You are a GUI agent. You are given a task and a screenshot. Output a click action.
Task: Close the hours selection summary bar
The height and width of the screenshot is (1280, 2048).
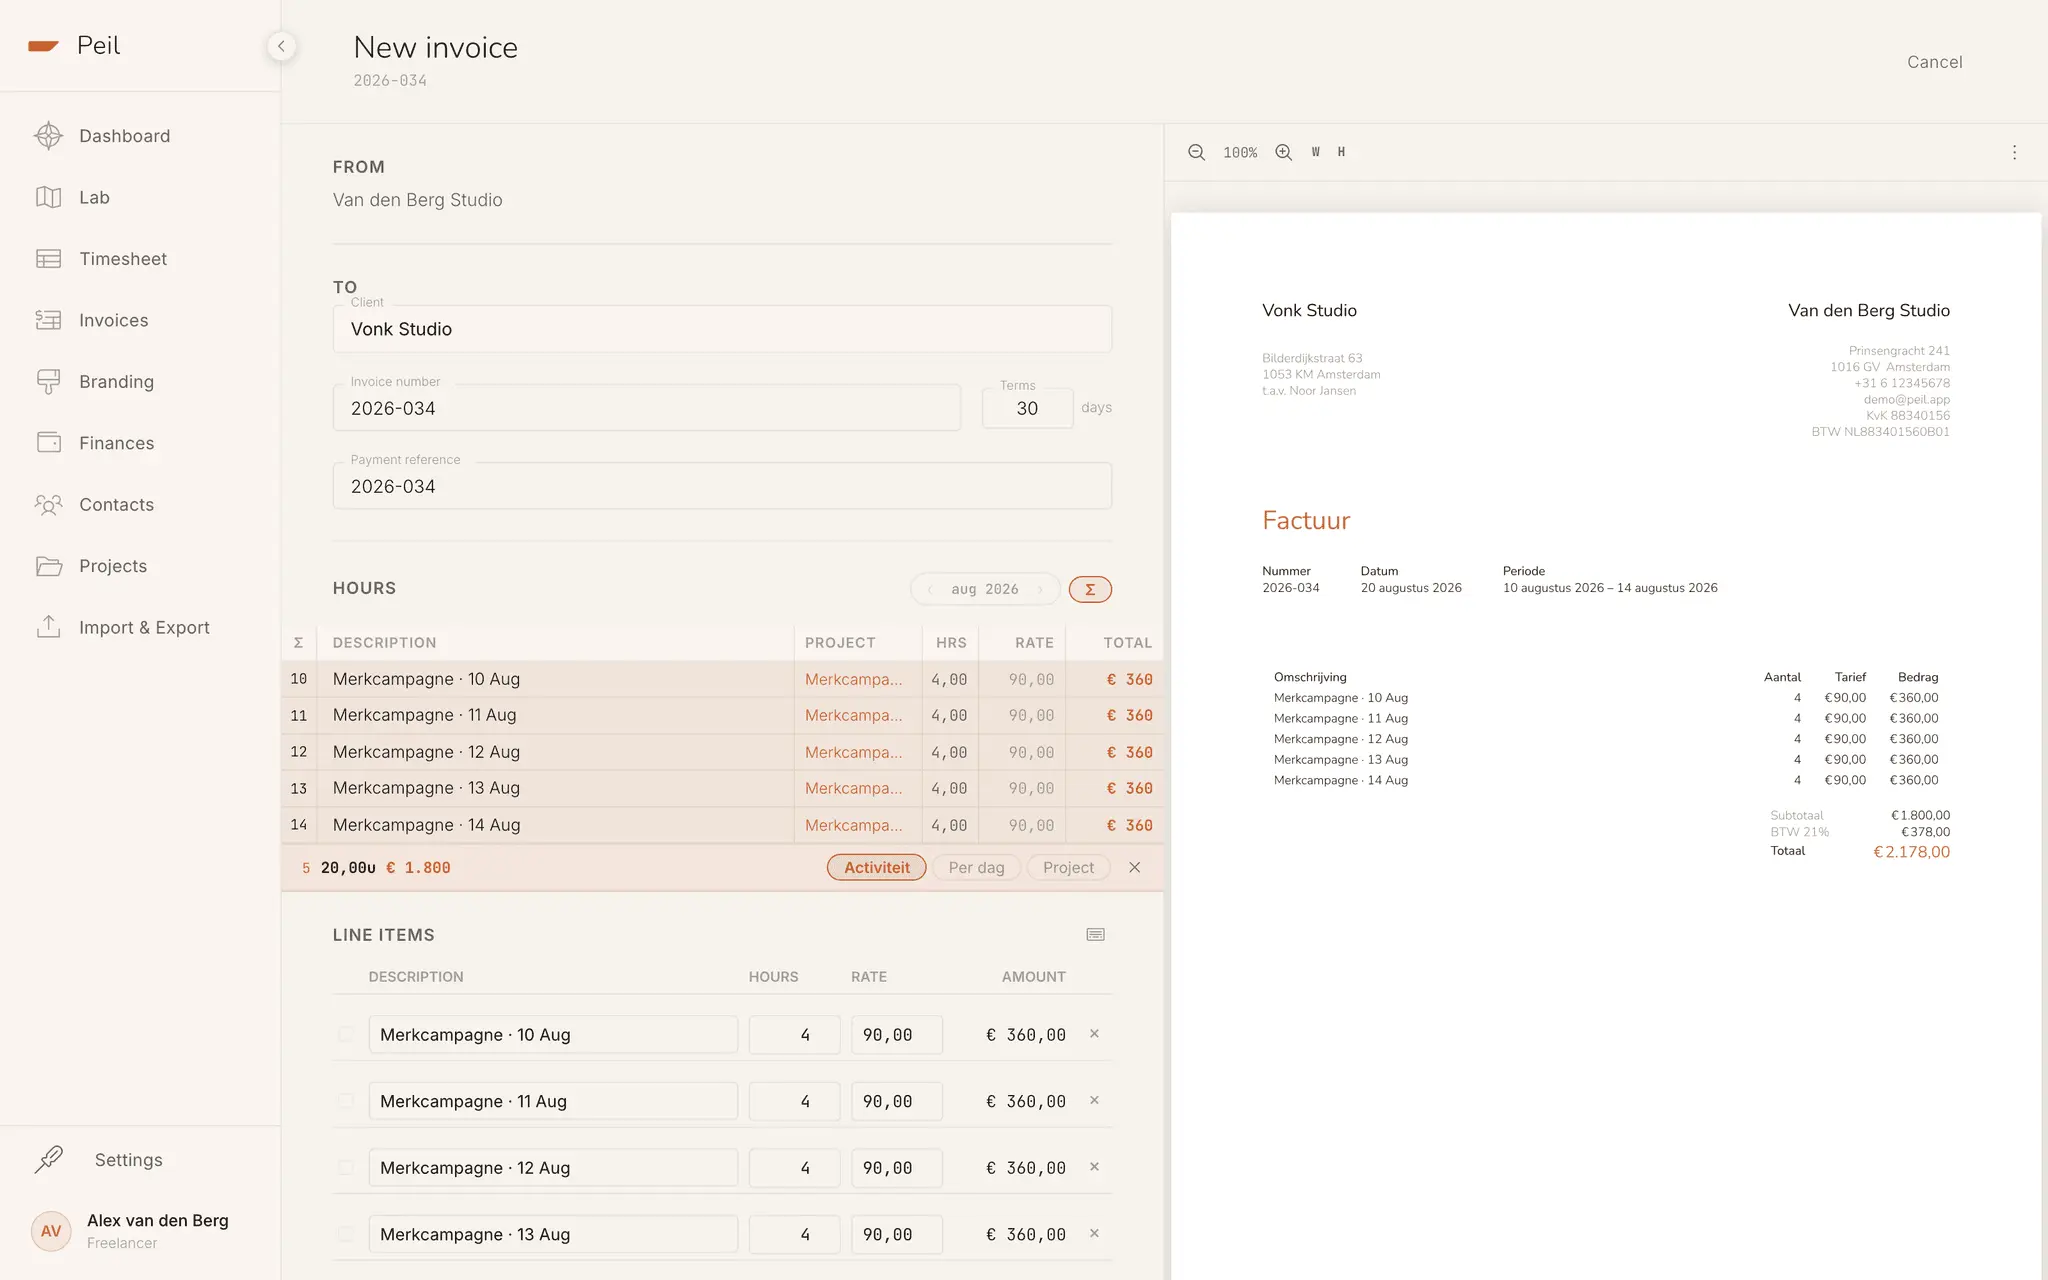pos(1134,868)
